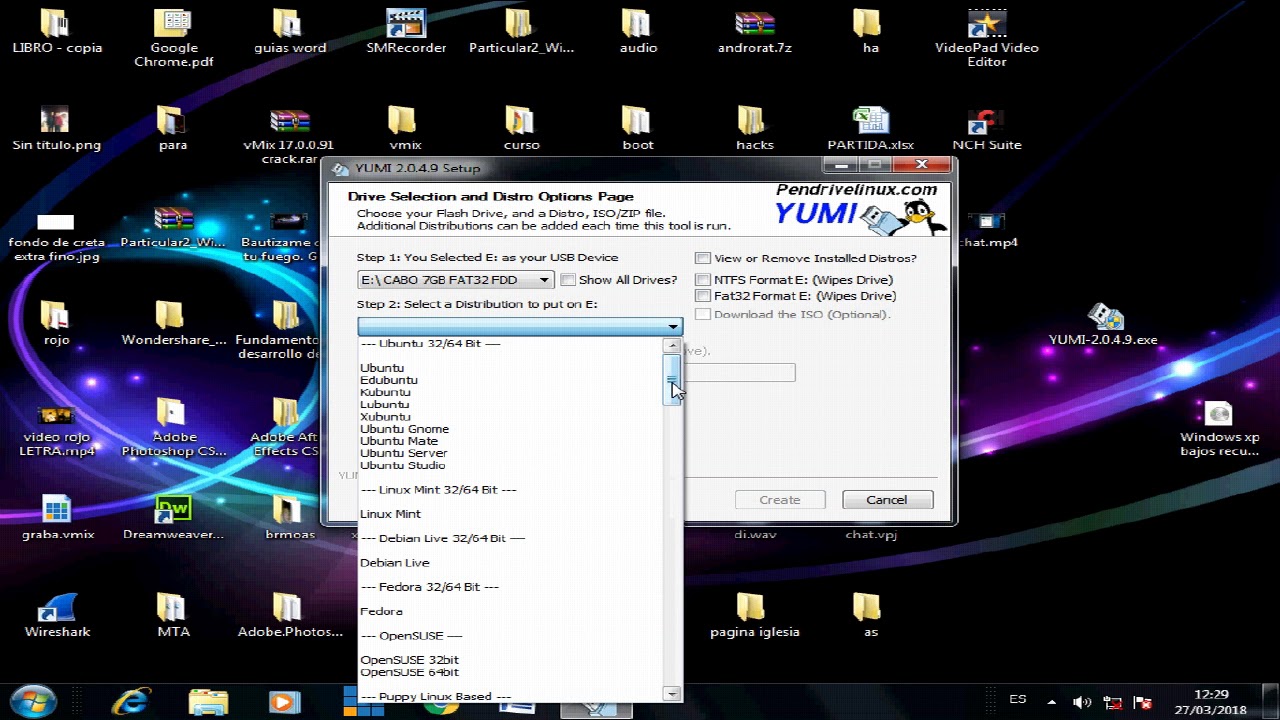
Task: Click the distro list scroll-down arrow
Action: [x=672, y=693]
